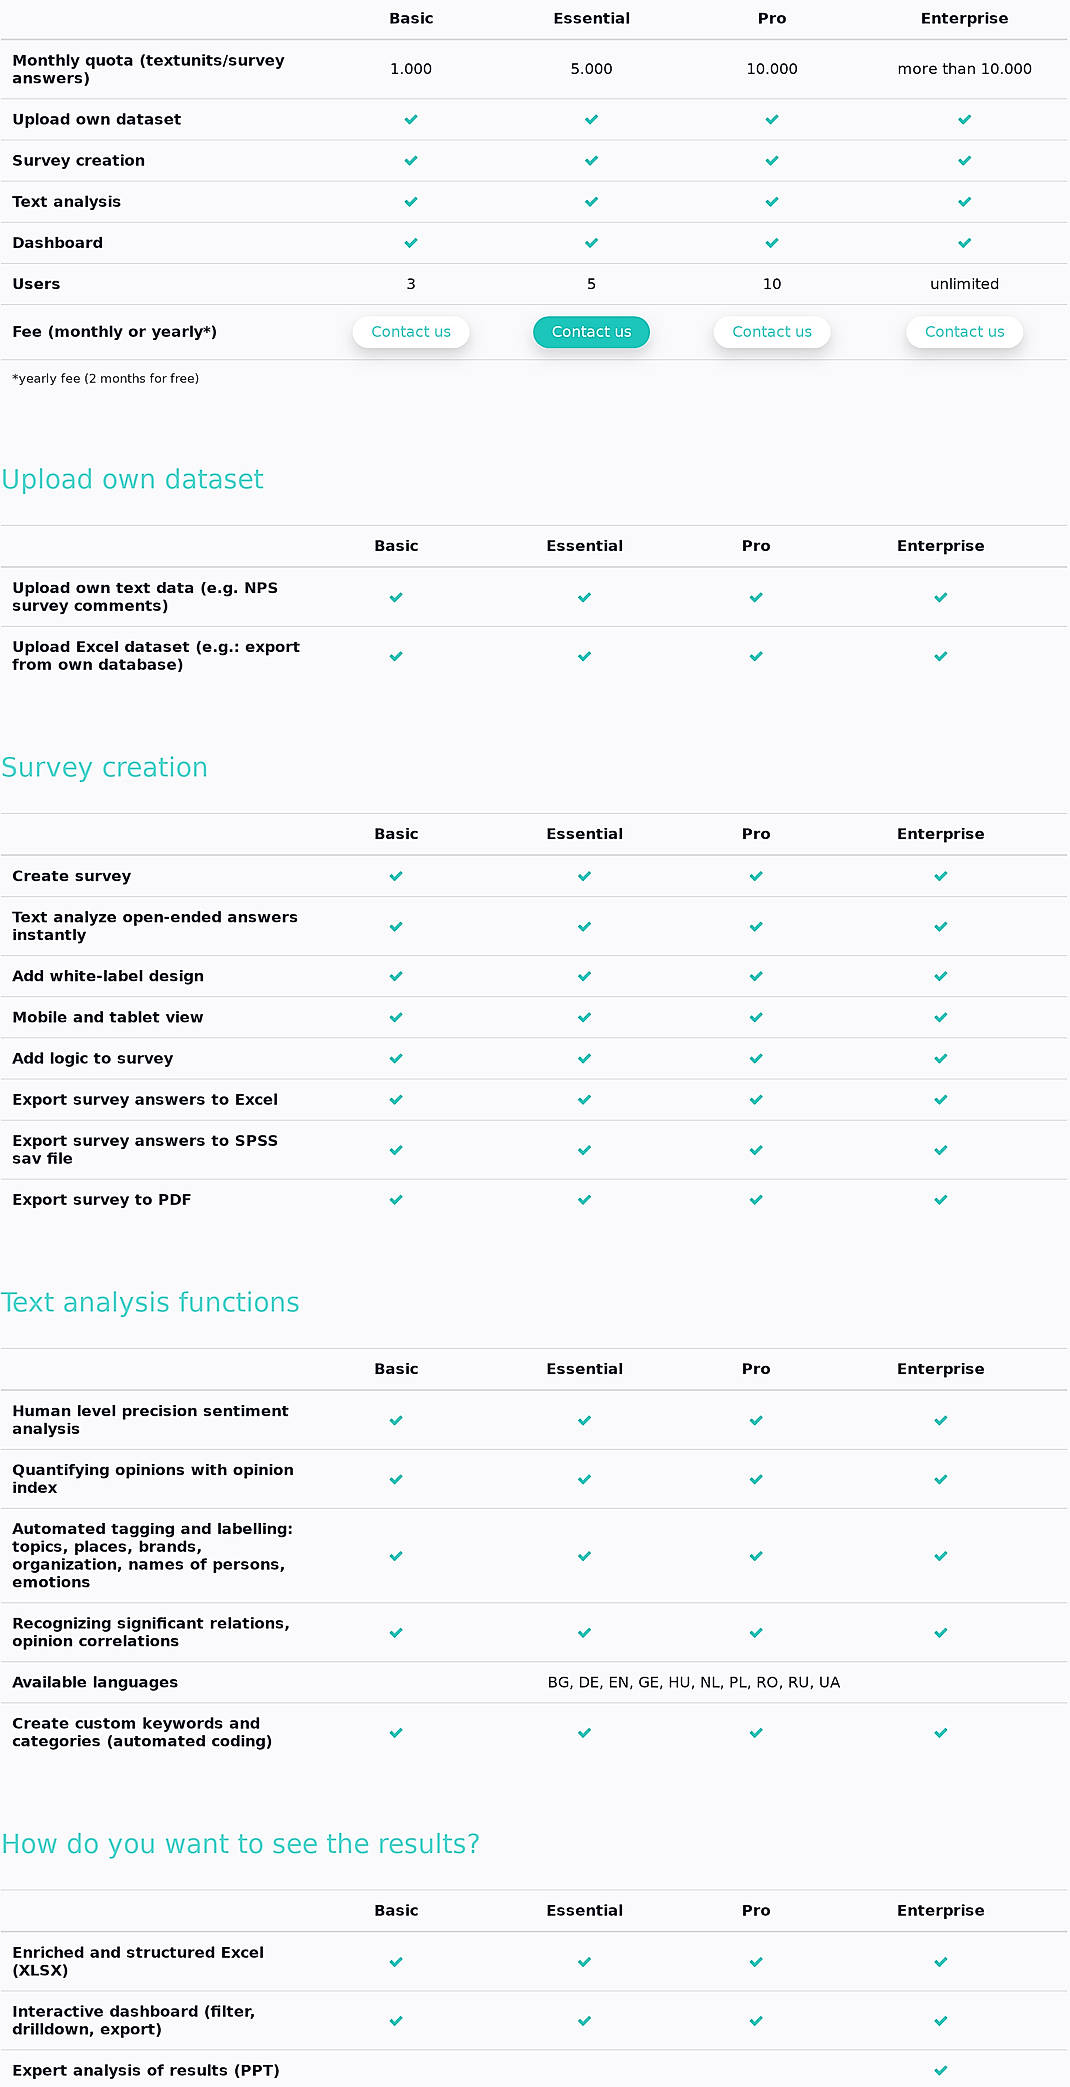This screenshot has height=2087, width=1070.
Task: Click Pro header in Text analysis functions table
Action: pos(756,1369)
